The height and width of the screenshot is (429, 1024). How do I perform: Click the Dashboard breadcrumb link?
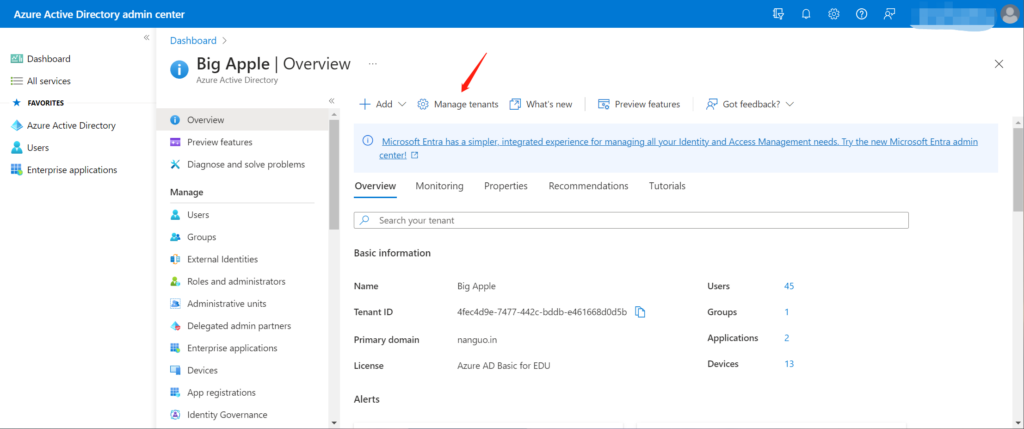click(193, 40)
